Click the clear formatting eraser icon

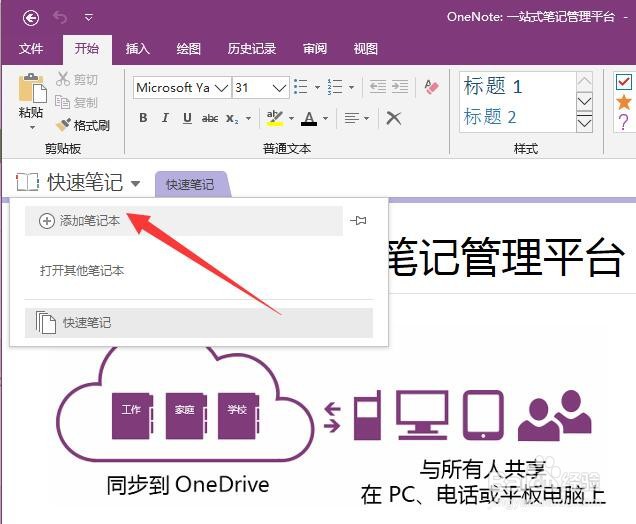(431, 87)
